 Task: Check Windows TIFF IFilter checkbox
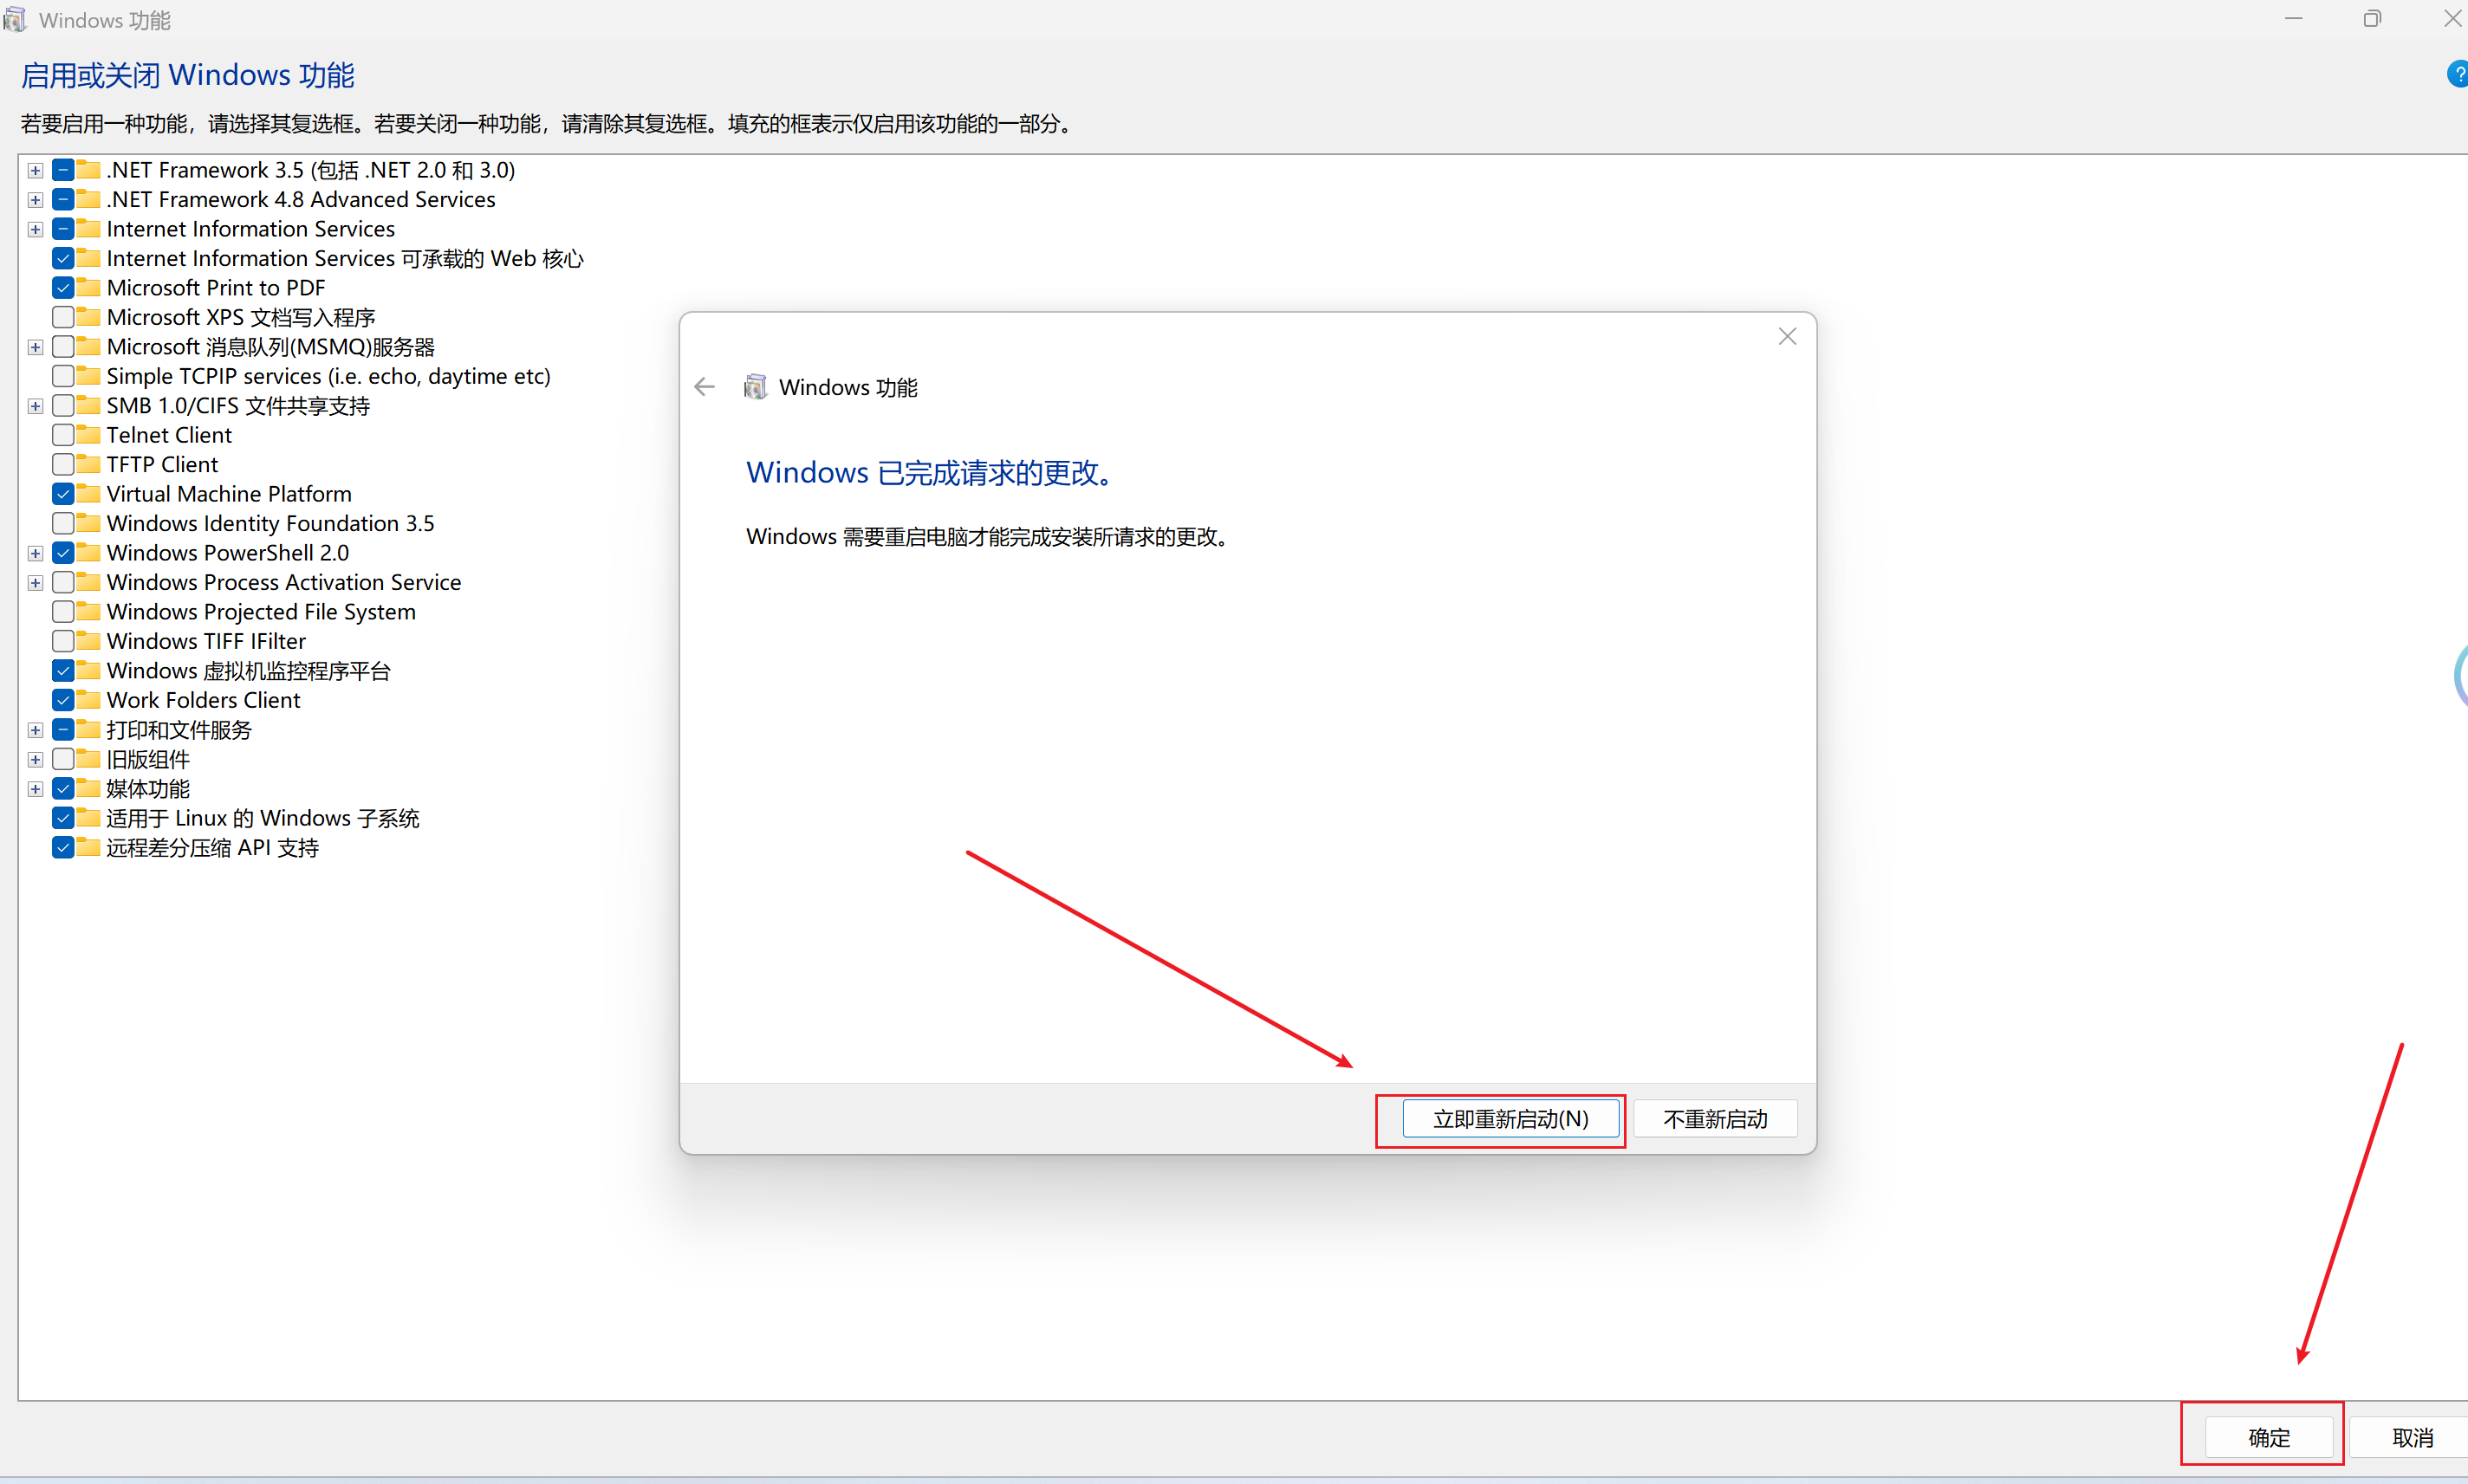coord(63,641)
